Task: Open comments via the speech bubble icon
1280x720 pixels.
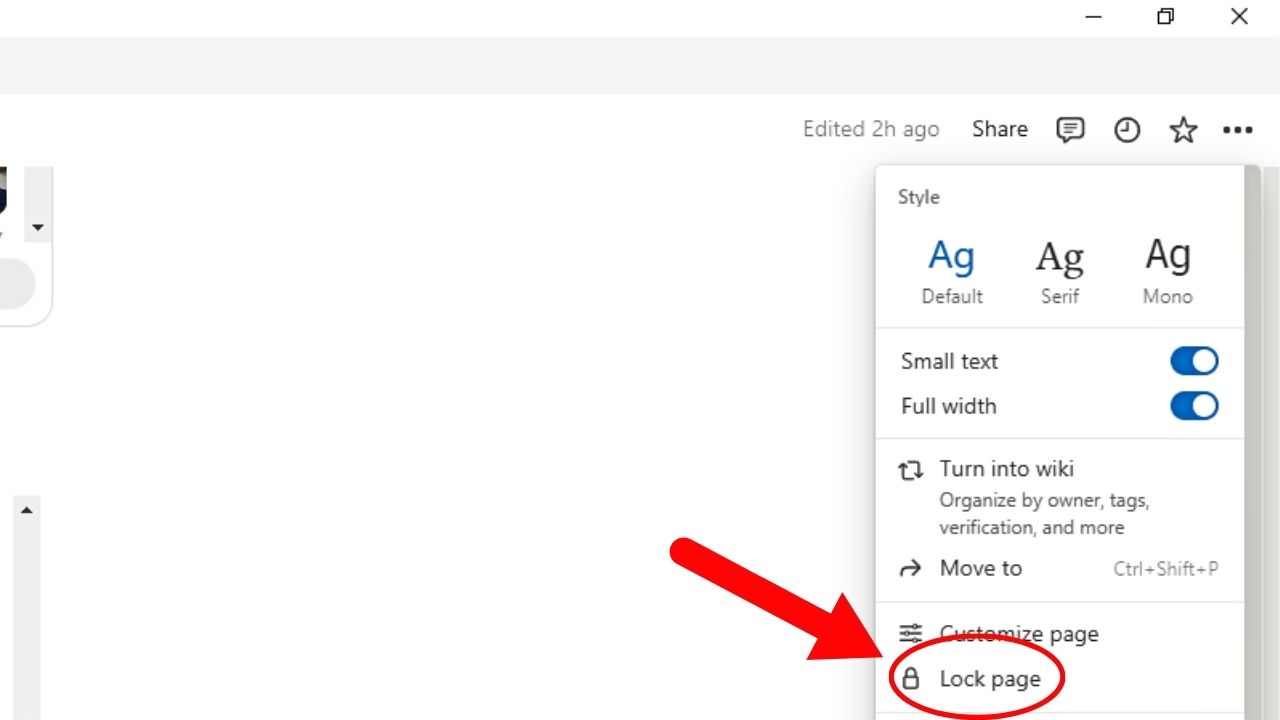Action: [x=1069, y=129]
